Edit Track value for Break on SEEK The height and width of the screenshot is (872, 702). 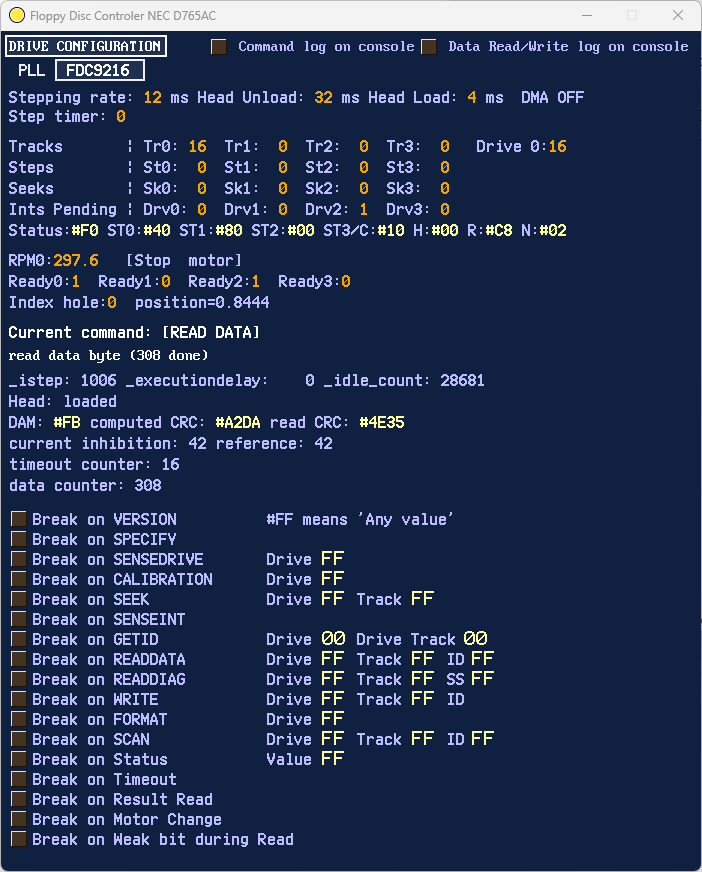coord(423,599)
